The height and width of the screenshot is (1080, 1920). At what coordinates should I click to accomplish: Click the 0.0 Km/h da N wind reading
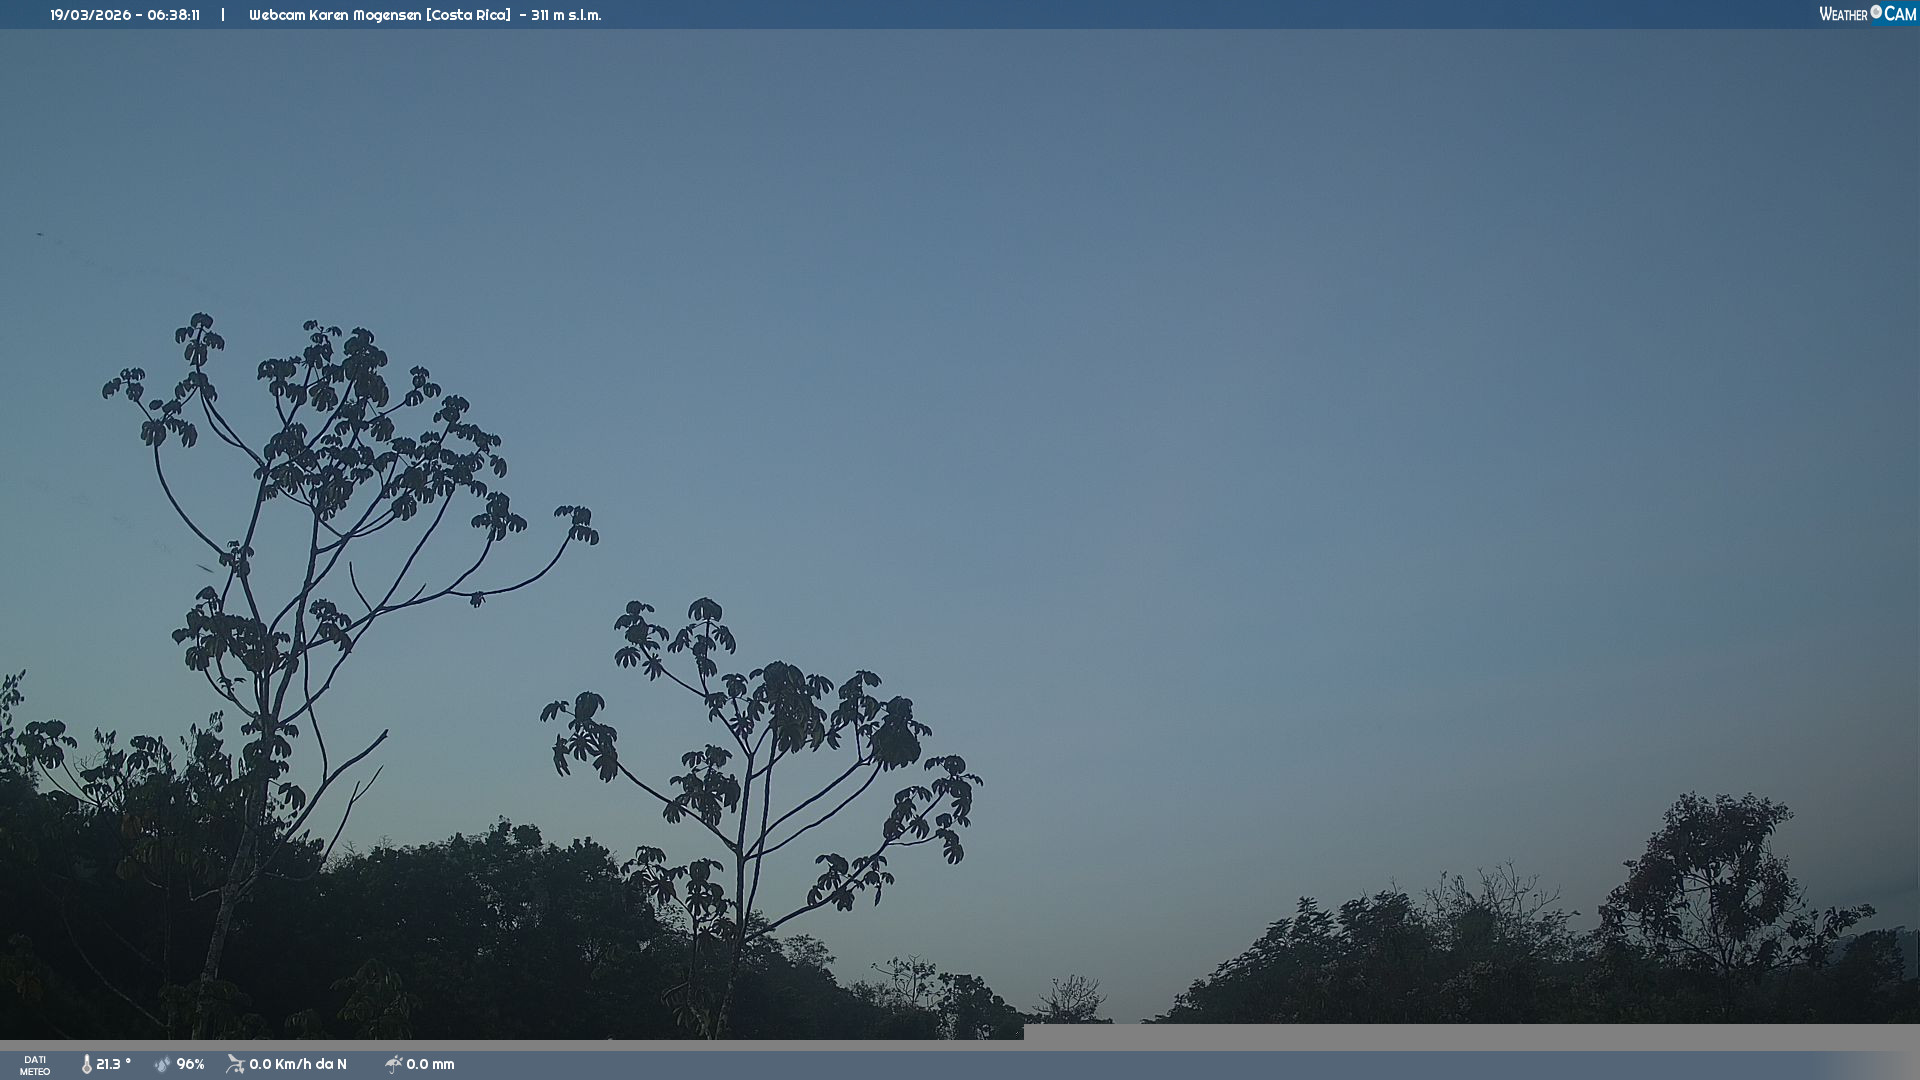[x=298, y=1064]
